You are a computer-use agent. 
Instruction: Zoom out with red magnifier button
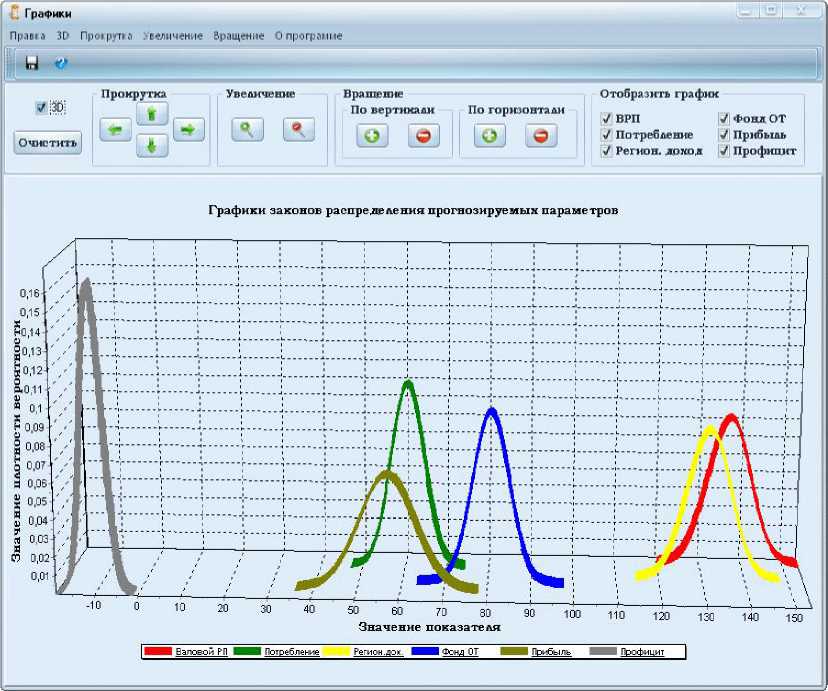298,129
